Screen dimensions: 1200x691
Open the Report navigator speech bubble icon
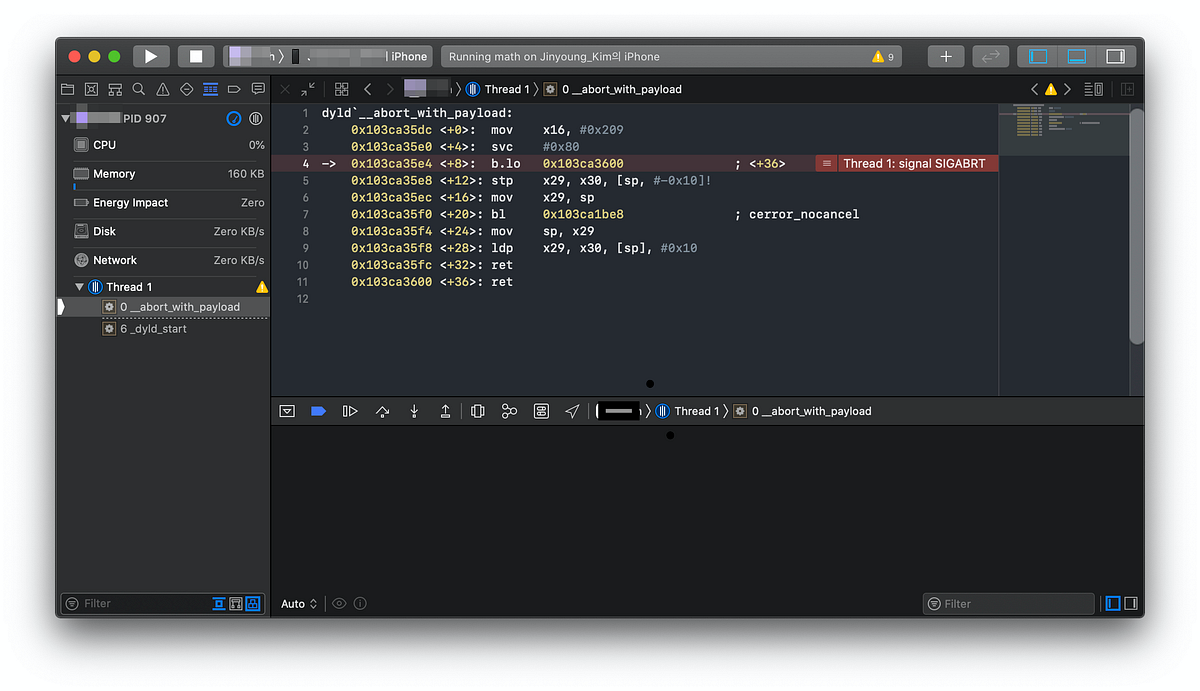(x=258, y=88)
